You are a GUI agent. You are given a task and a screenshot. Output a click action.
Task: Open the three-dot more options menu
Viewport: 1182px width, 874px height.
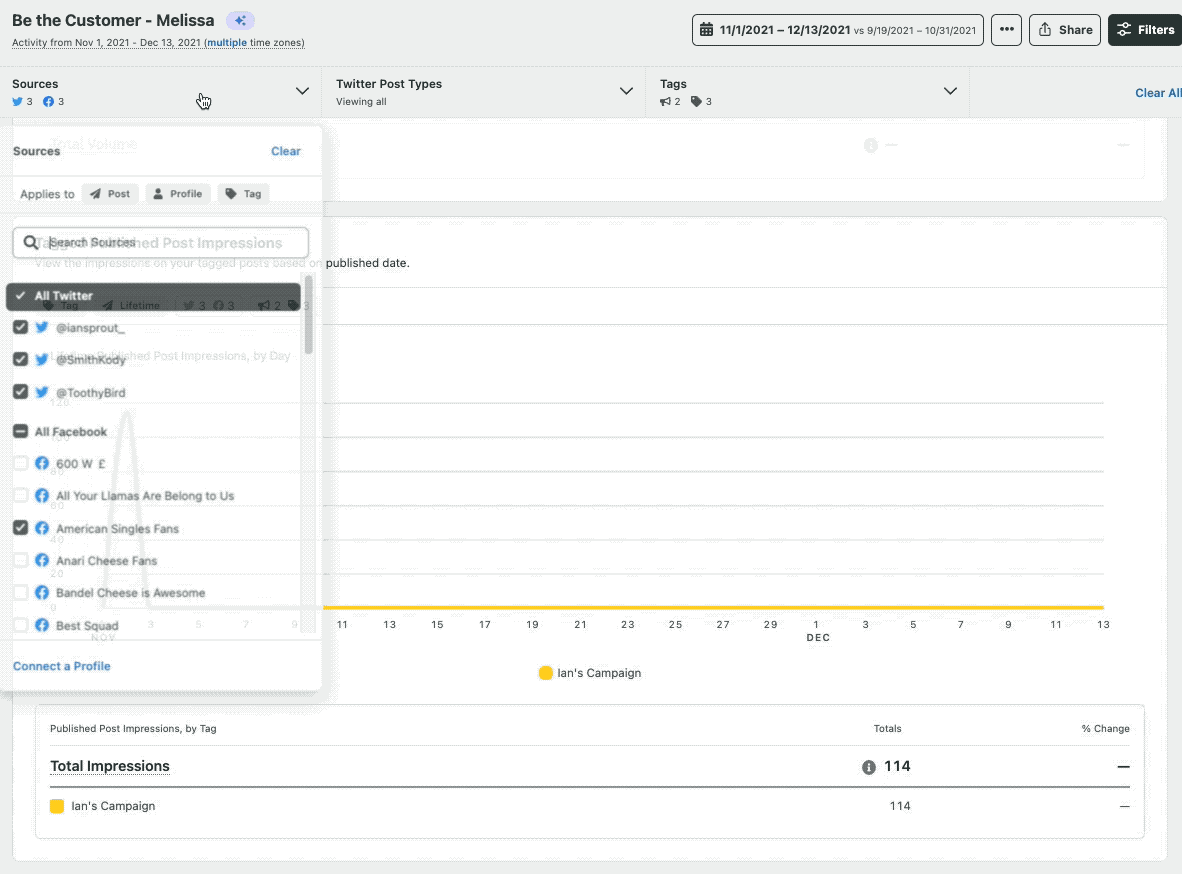click(x=1006, y=30)
